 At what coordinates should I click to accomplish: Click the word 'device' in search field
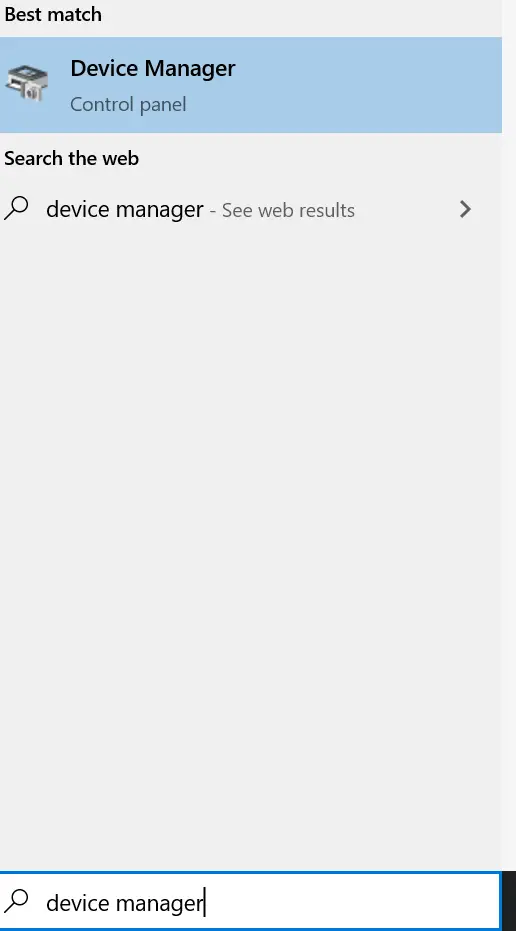coord(77,902)
